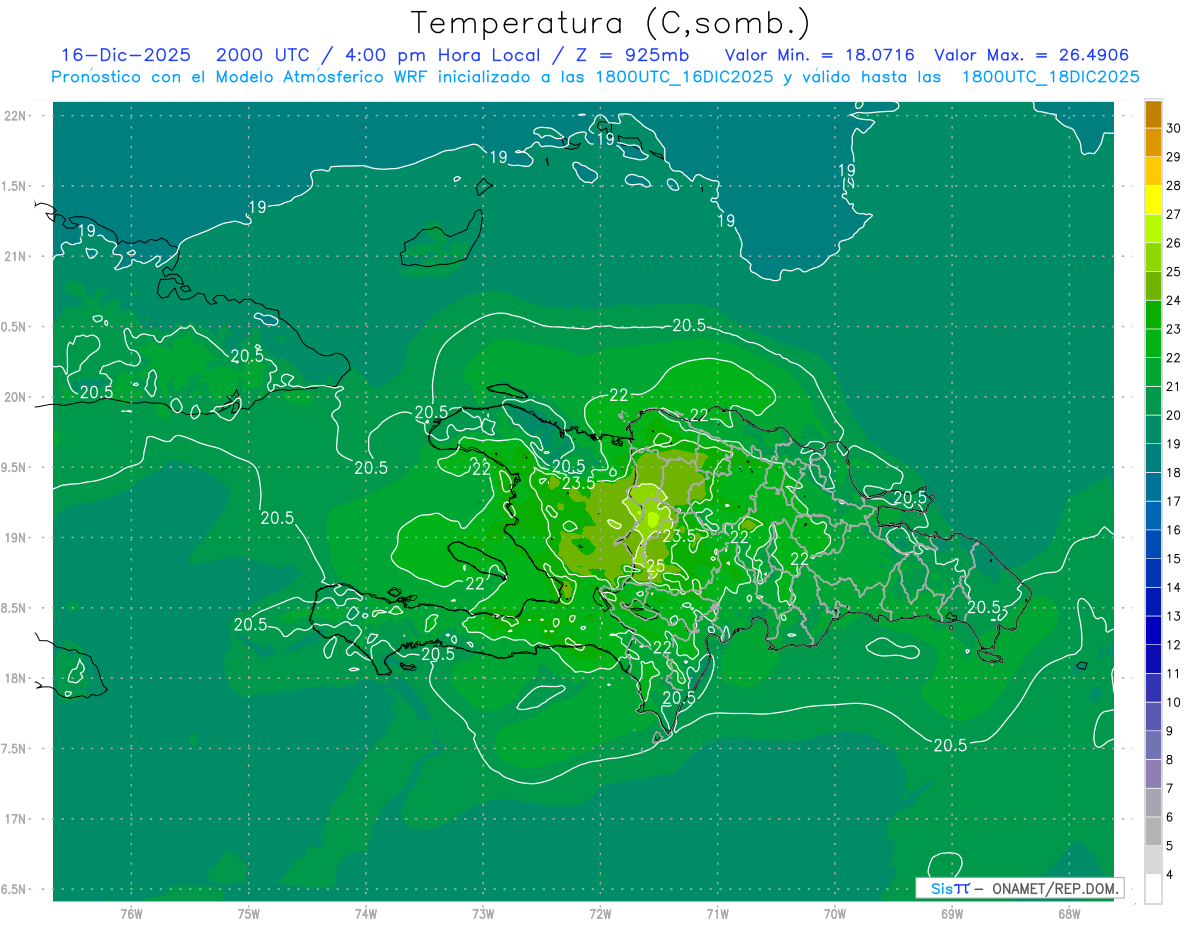This screenshot has width=1200, height=927.
Task: Click the legend value "11"
Action: (x=1176, y=674)
